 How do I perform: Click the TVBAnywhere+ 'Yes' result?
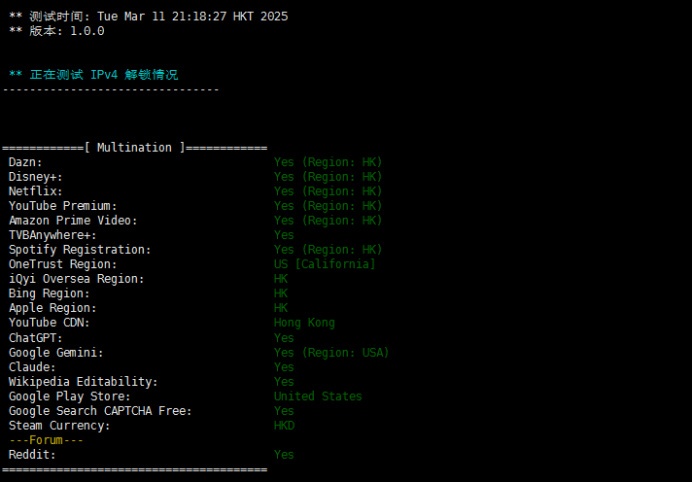point(284,235)
